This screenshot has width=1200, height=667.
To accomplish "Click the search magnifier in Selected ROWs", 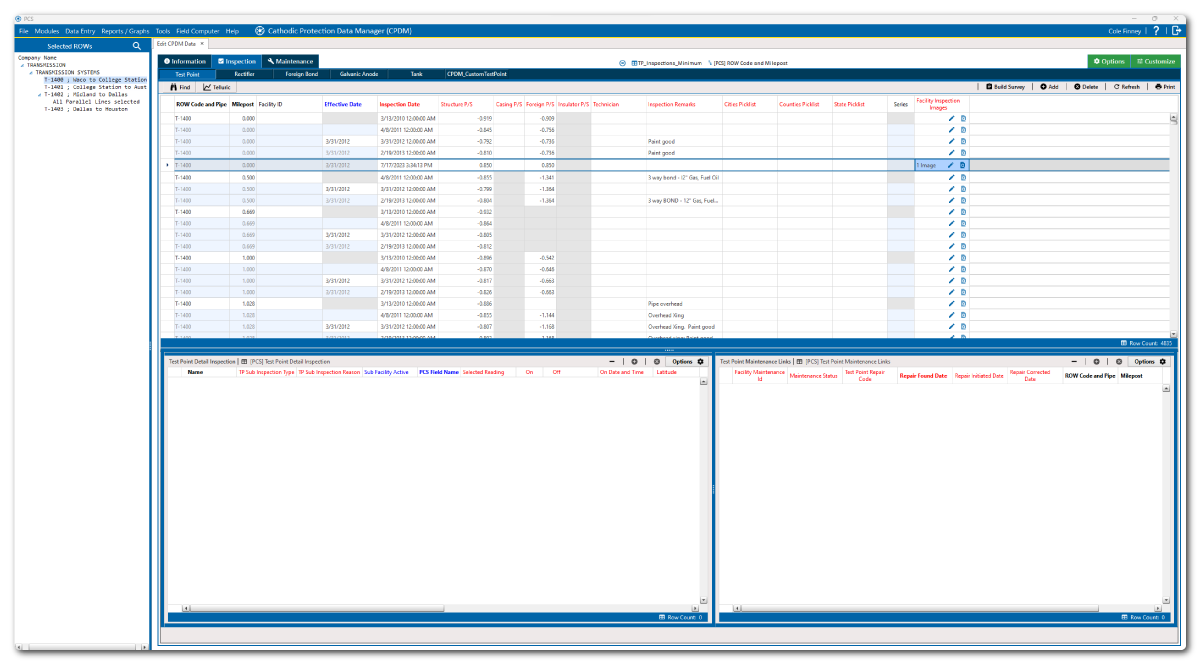I will pos(137,46).
